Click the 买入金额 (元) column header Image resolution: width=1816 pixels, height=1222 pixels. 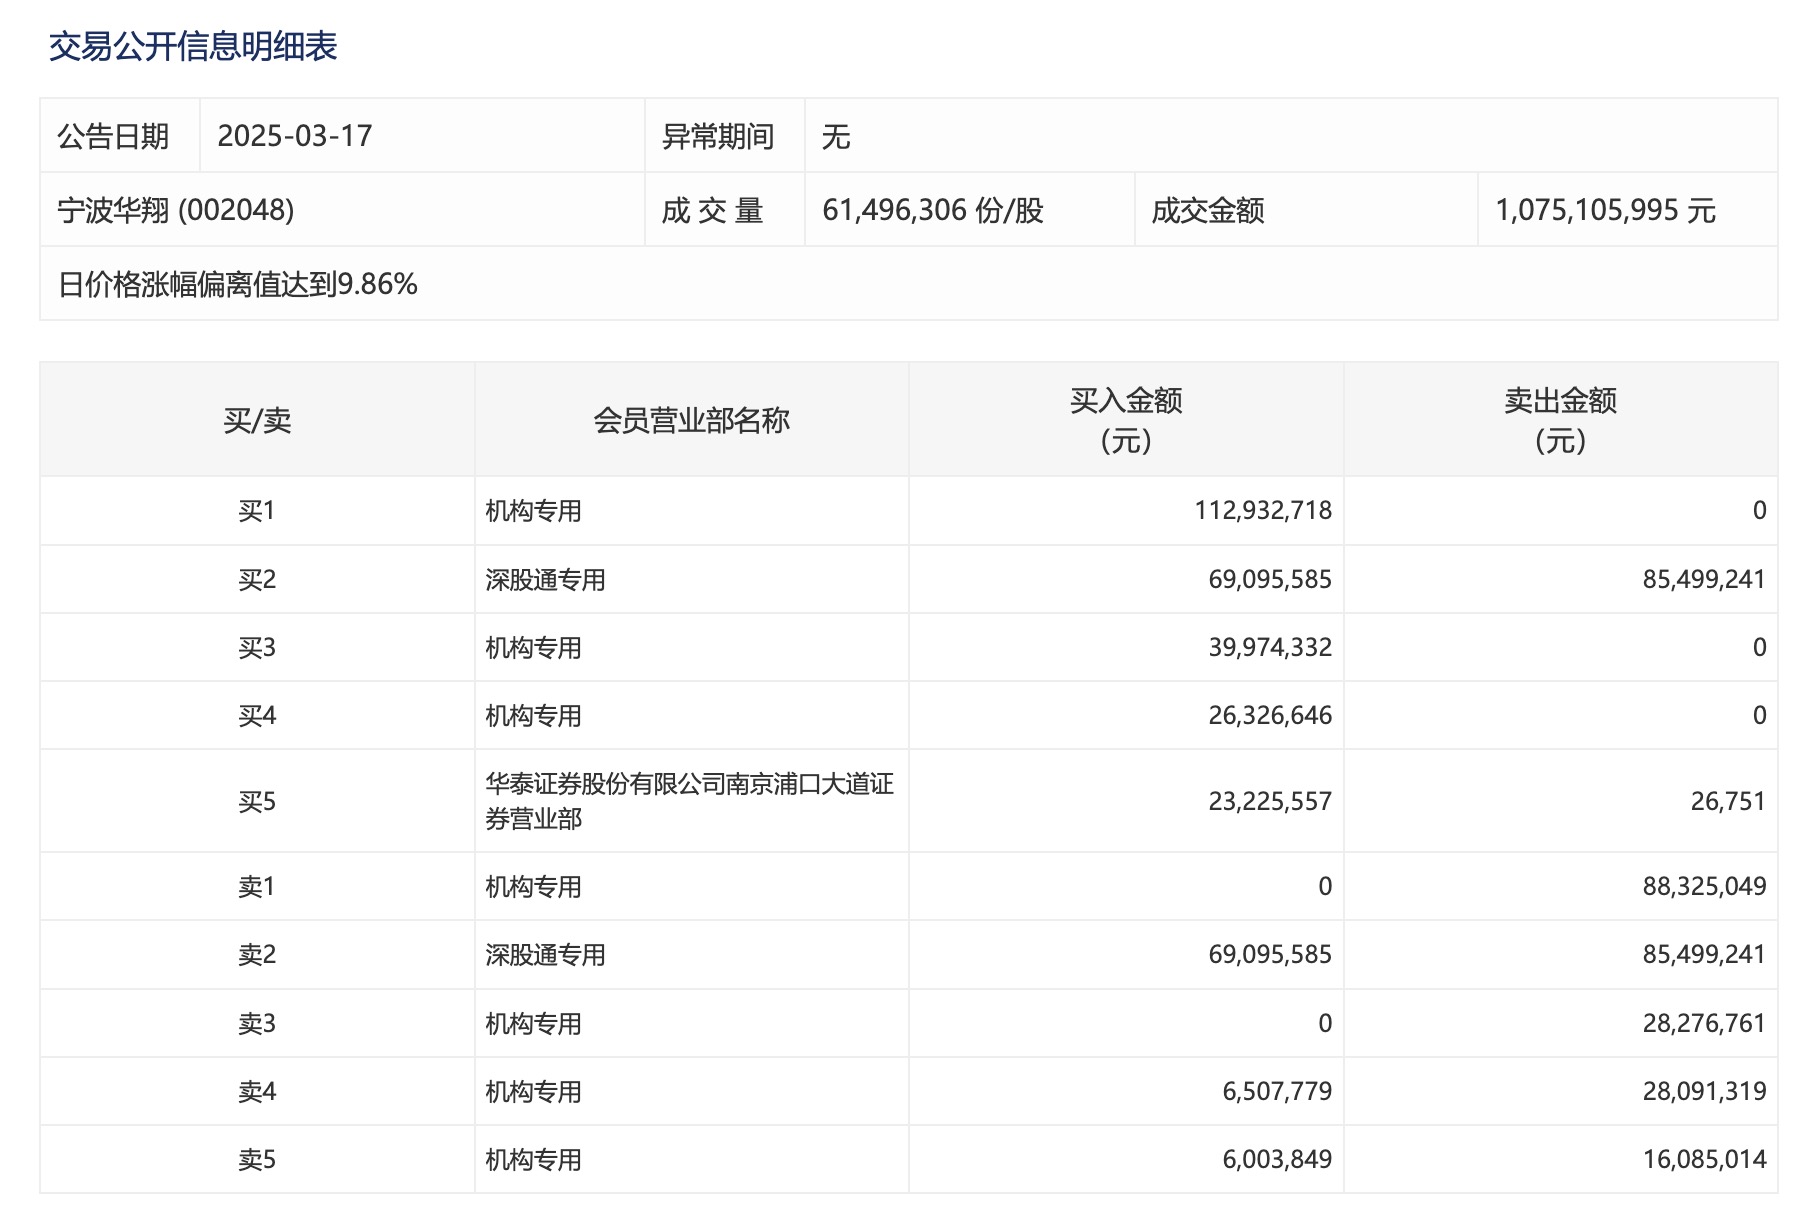click(1126, 420)
